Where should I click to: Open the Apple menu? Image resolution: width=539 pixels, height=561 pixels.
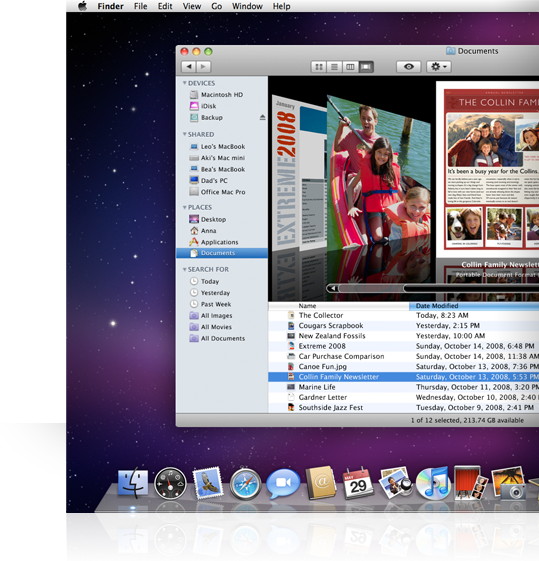[x=83, y=6]
